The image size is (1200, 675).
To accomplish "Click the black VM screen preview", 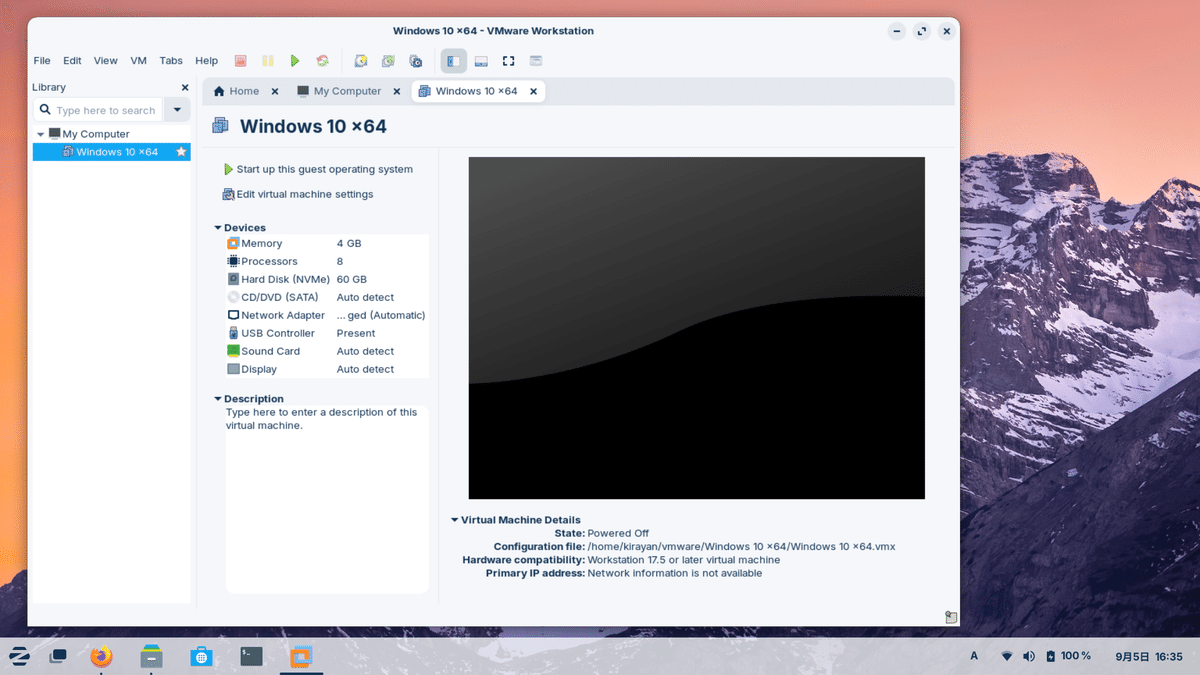I will 697,328.
